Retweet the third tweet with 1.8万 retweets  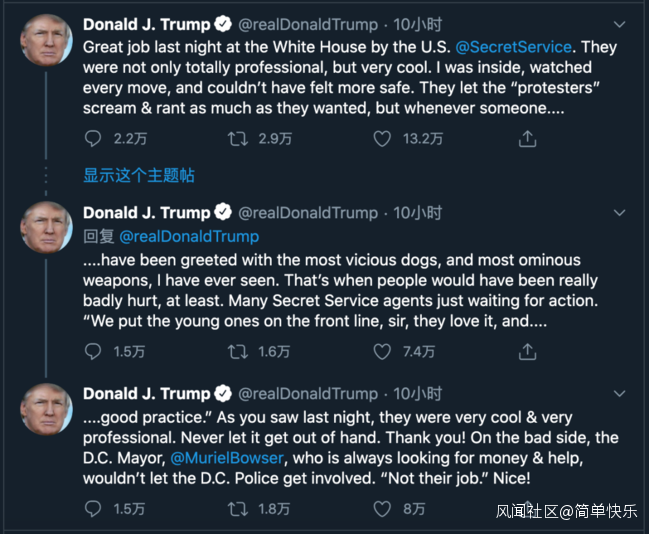pyautogui.click(x=237, y=509)
